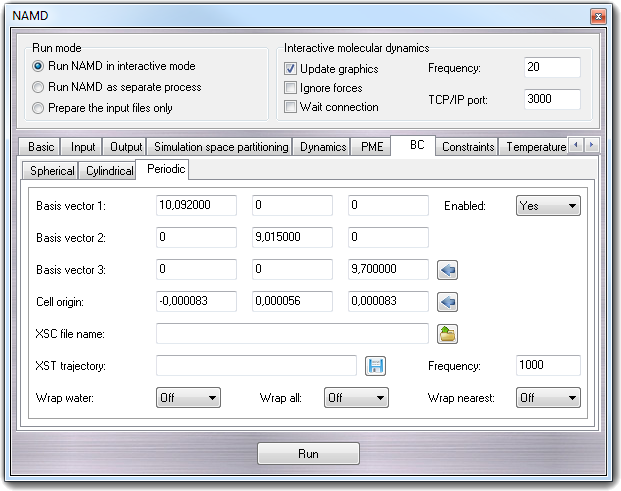The height and width of the screenshot is (491, 621).
Task: Enable the Ignore forces checkbox
Action: coord(290,88)
